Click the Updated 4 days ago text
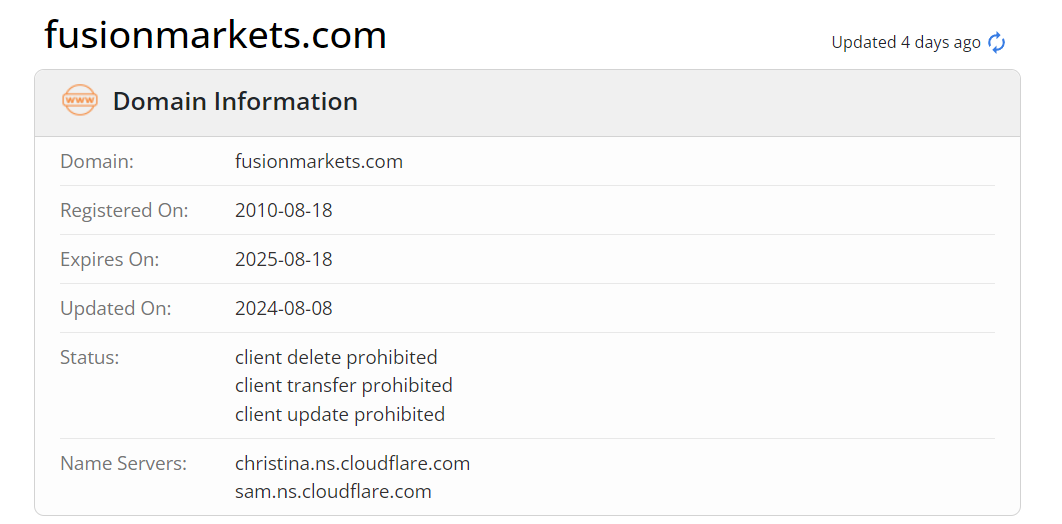This screenshot has height=524, width=1062. pyautogui.click(x=905, y=42)
